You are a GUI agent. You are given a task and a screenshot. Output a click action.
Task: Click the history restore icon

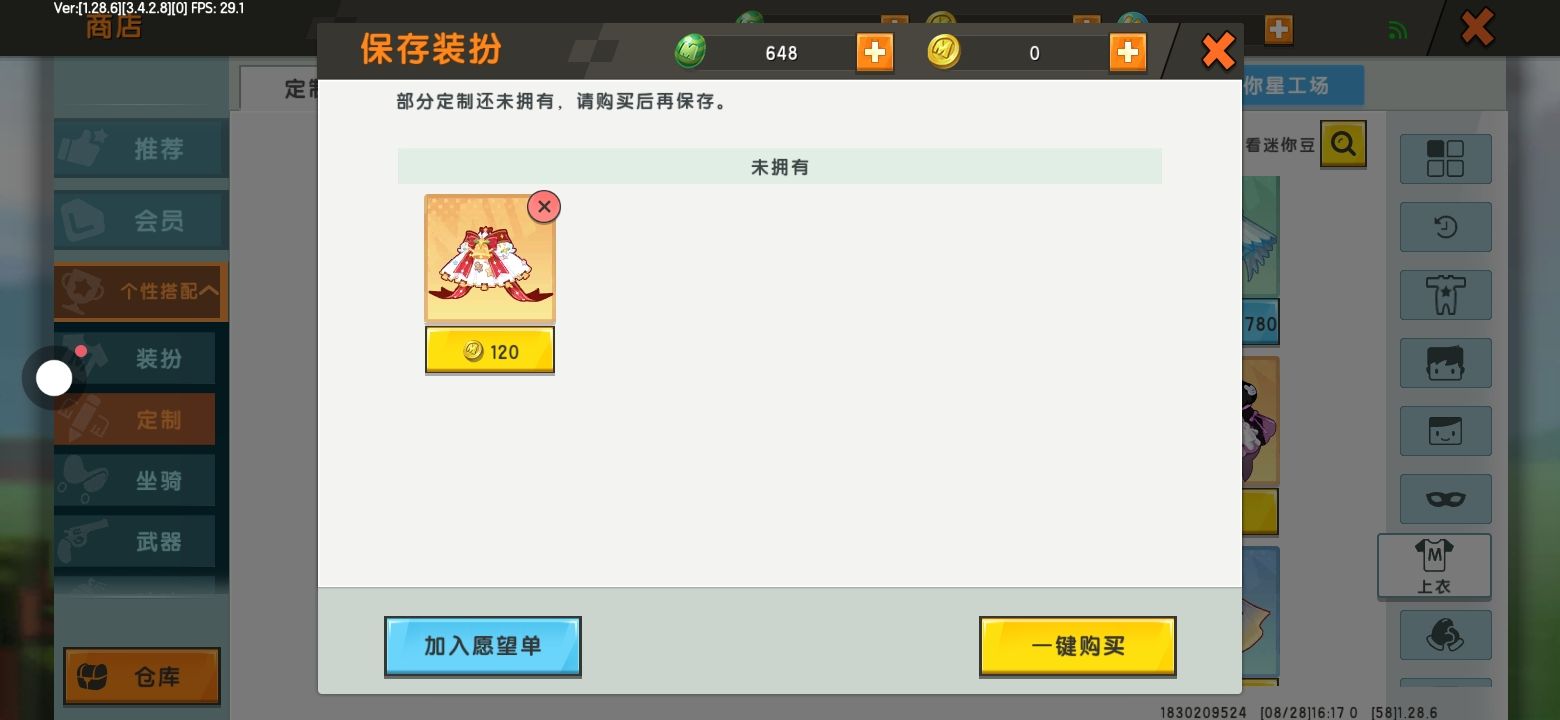tap(1445, 227)
